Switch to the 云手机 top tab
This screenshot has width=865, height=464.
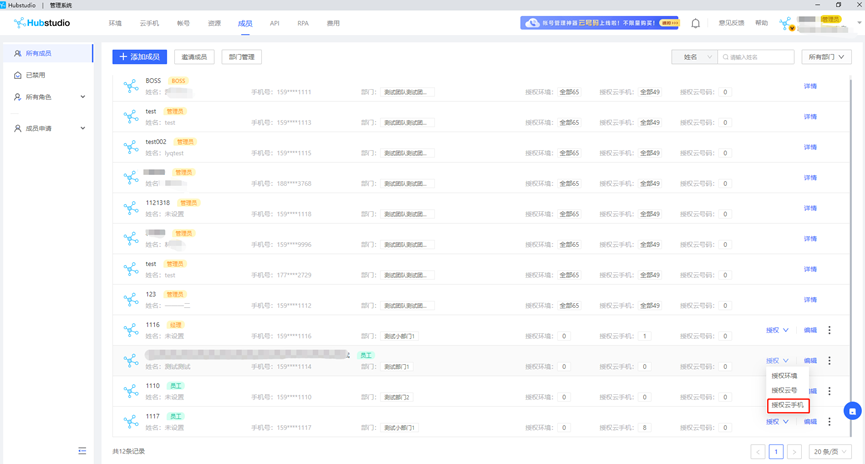point(149,23)
